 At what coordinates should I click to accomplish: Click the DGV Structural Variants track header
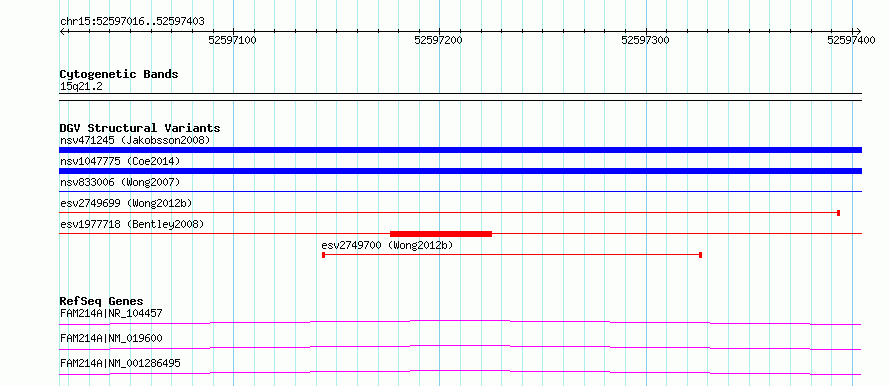(140, 128)
